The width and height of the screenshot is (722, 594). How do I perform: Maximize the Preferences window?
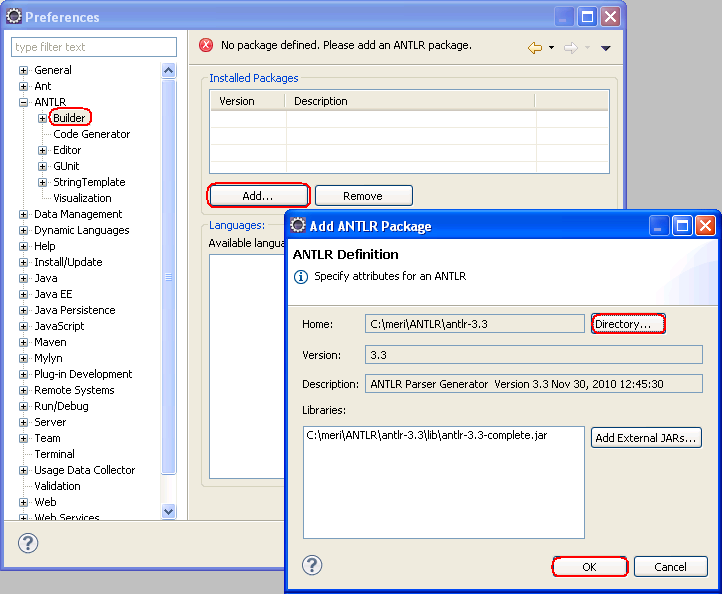(x=587, y=17)
